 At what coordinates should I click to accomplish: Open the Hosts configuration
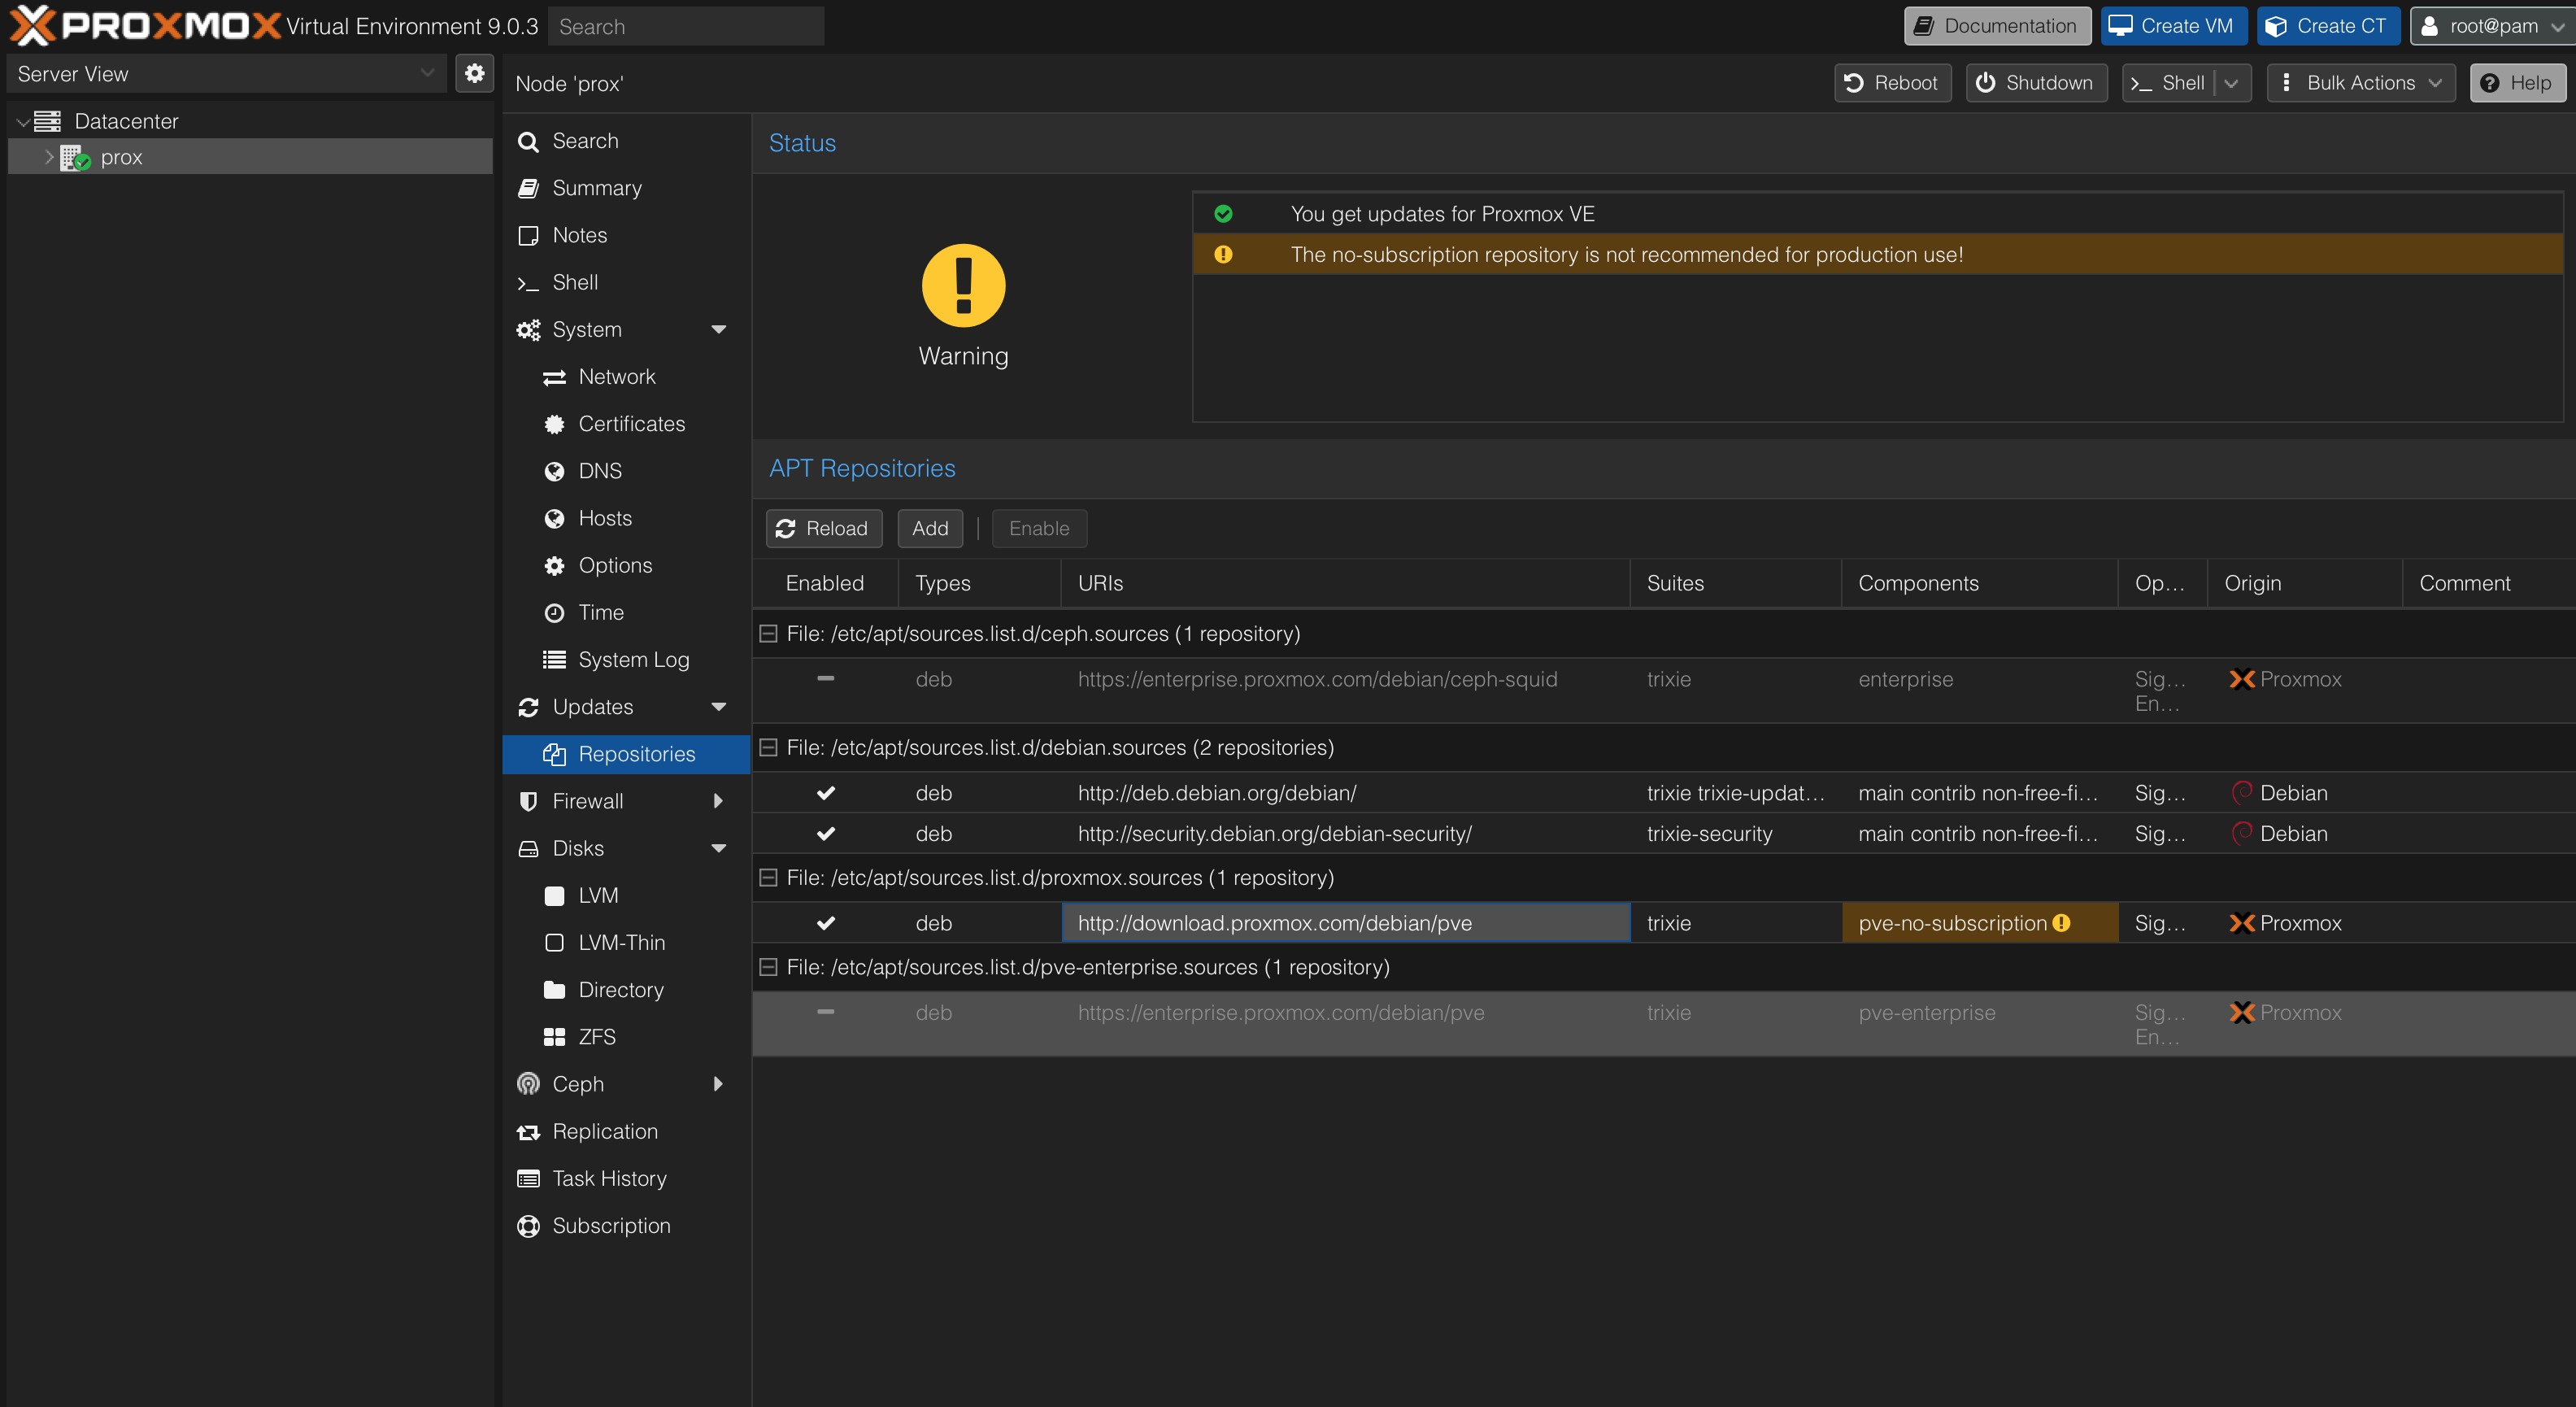tap(604, 518)
